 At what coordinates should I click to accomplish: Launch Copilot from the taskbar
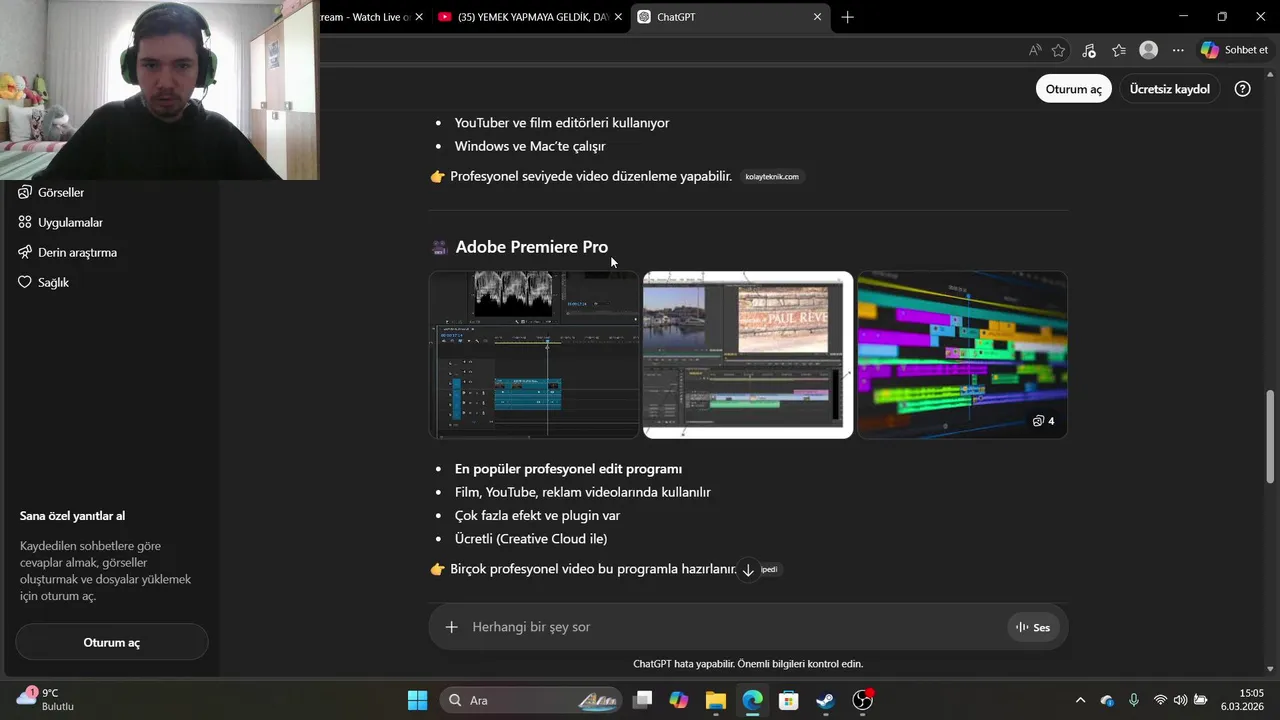tap(679, 700)
